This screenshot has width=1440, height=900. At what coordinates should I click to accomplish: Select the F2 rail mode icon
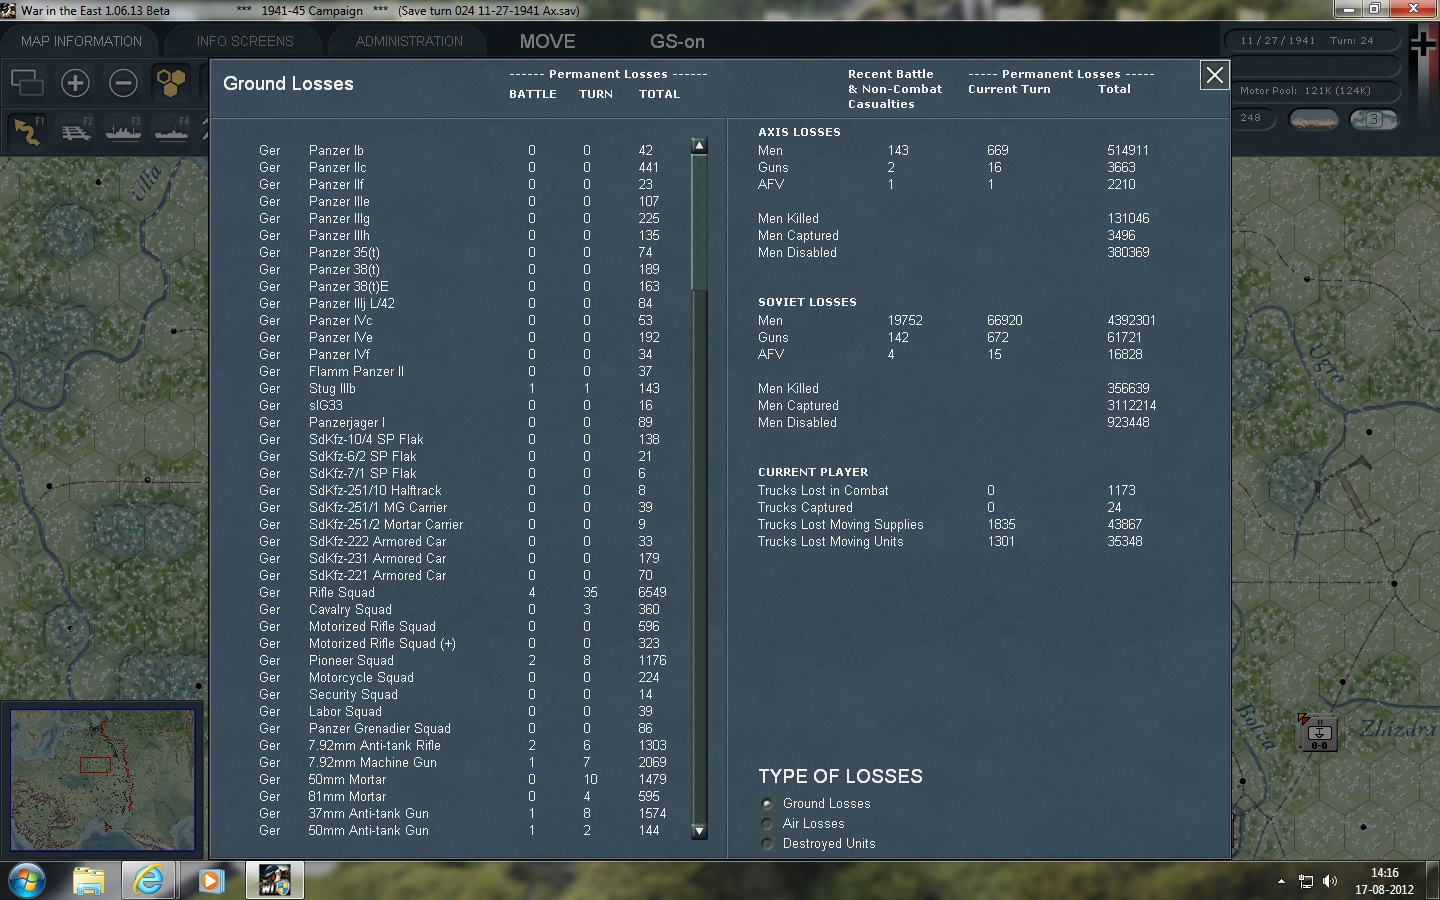[x=76, y=131]
